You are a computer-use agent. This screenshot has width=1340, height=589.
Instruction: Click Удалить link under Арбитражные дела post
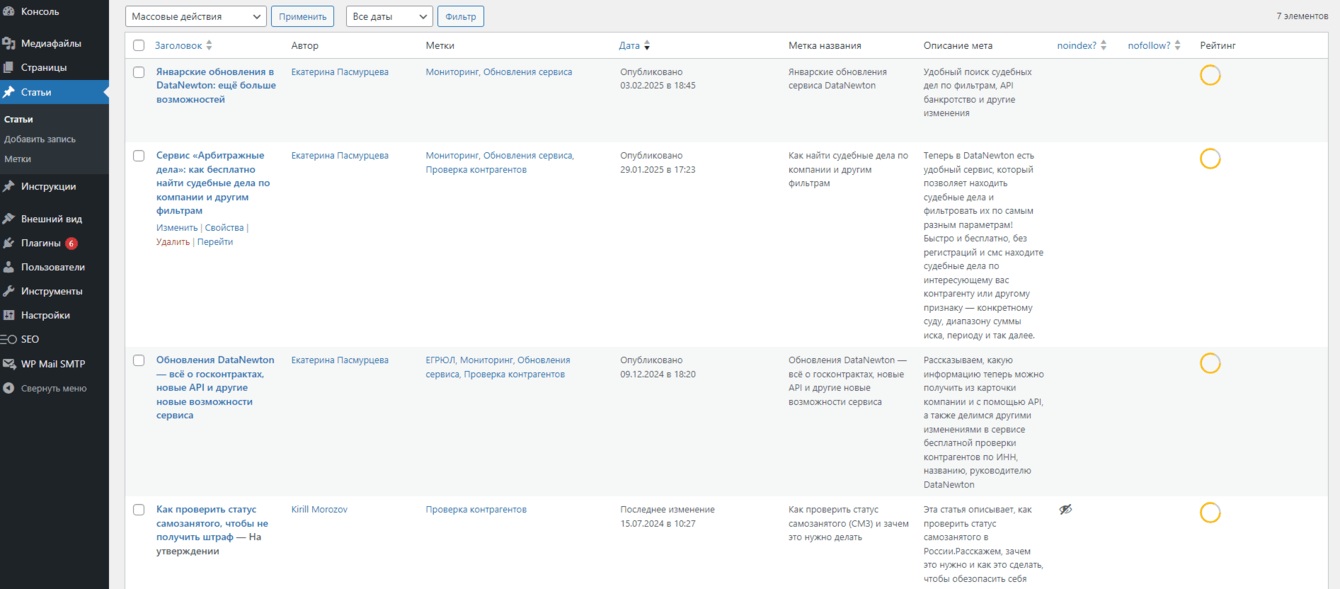click(x=173, y=242)
